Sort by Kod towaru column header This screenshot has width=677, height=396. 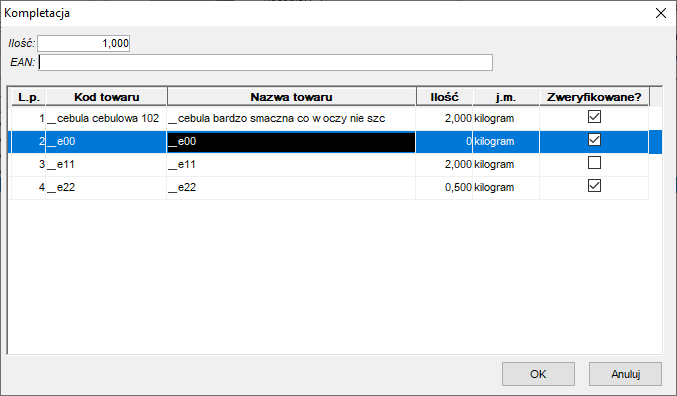[x=106, y=97]
